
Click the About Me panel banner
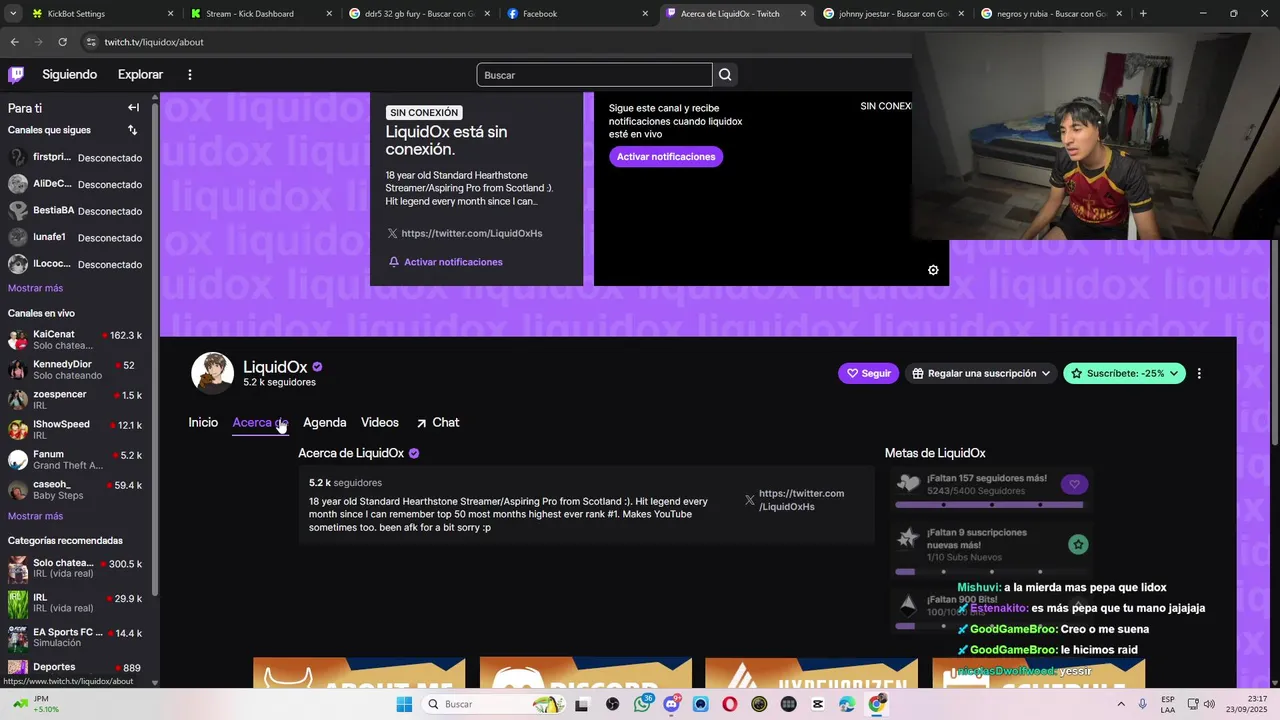(x=359, y=673)
